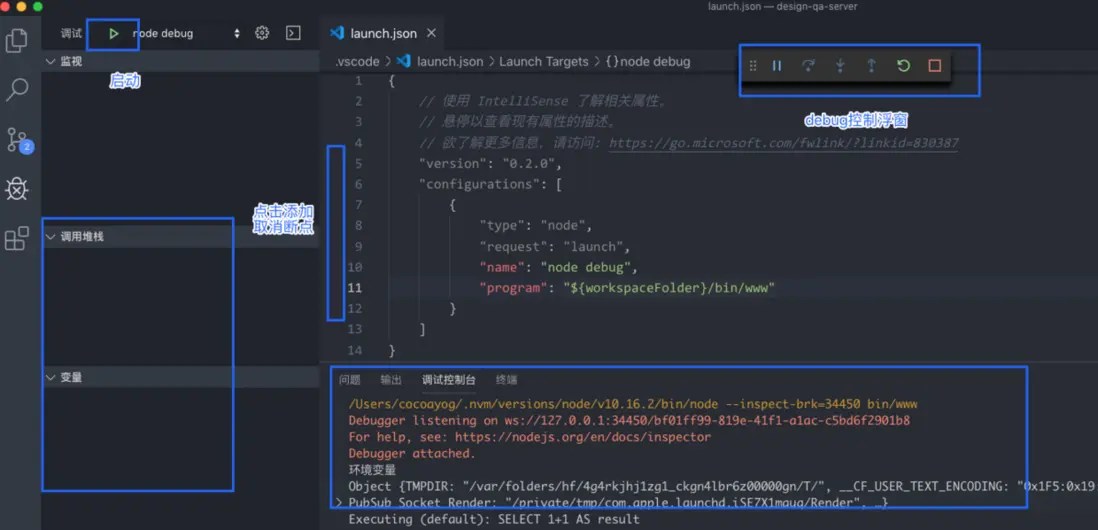Click launch.json in the breadcrumb

pos(450,62)
